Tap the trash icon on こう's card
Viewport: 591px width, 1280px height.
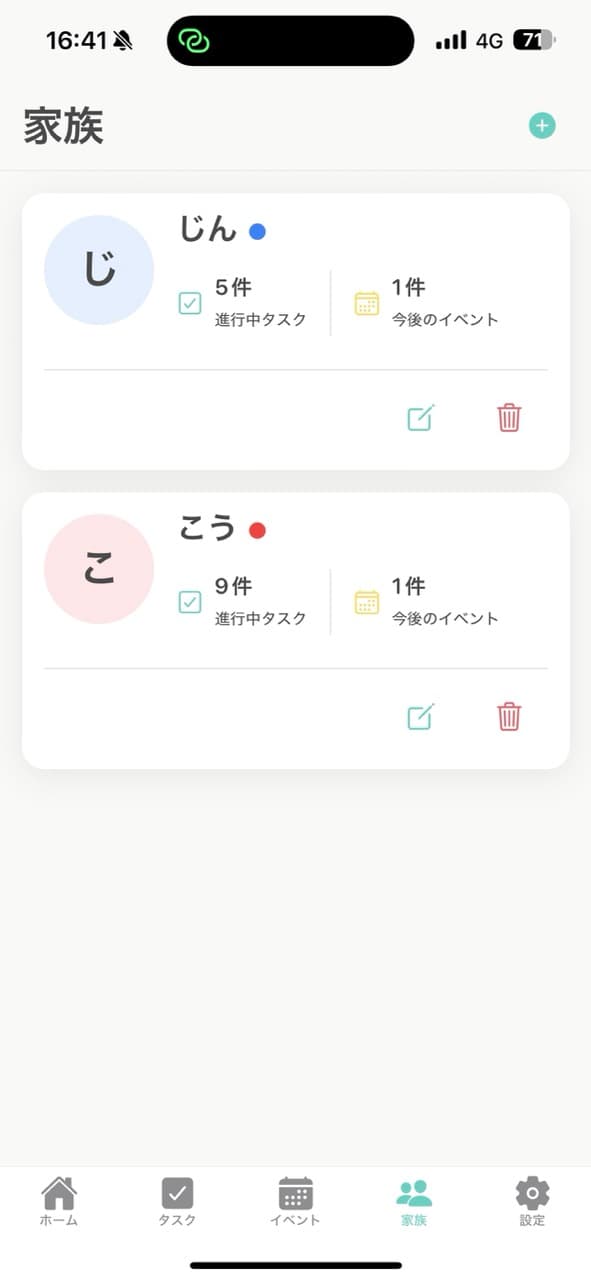pyautogui.click(x=508, y=717)
